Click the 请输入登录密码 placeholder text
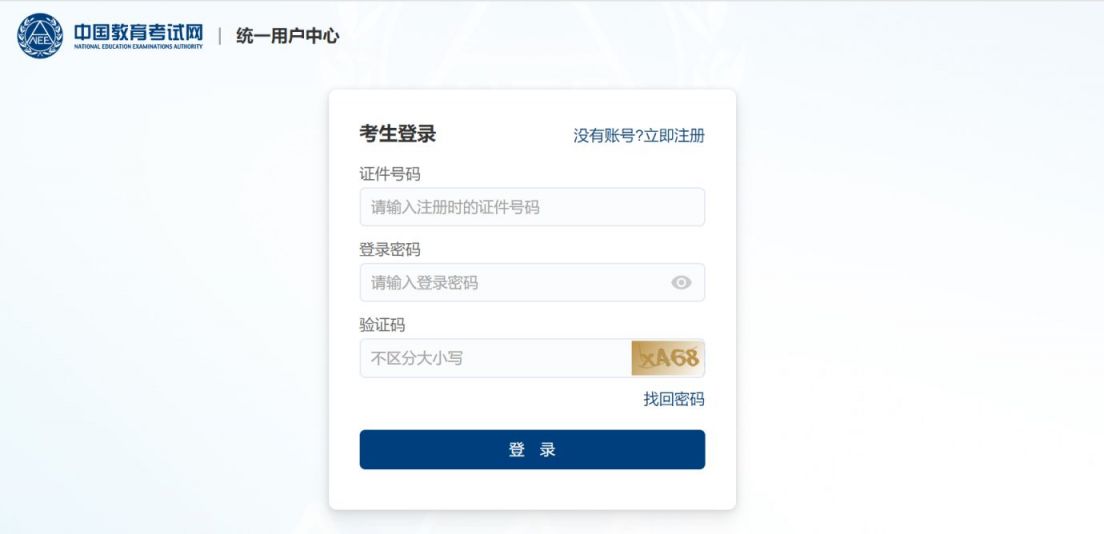Viewport: 1104px width, 534px height. coord(425,282)
